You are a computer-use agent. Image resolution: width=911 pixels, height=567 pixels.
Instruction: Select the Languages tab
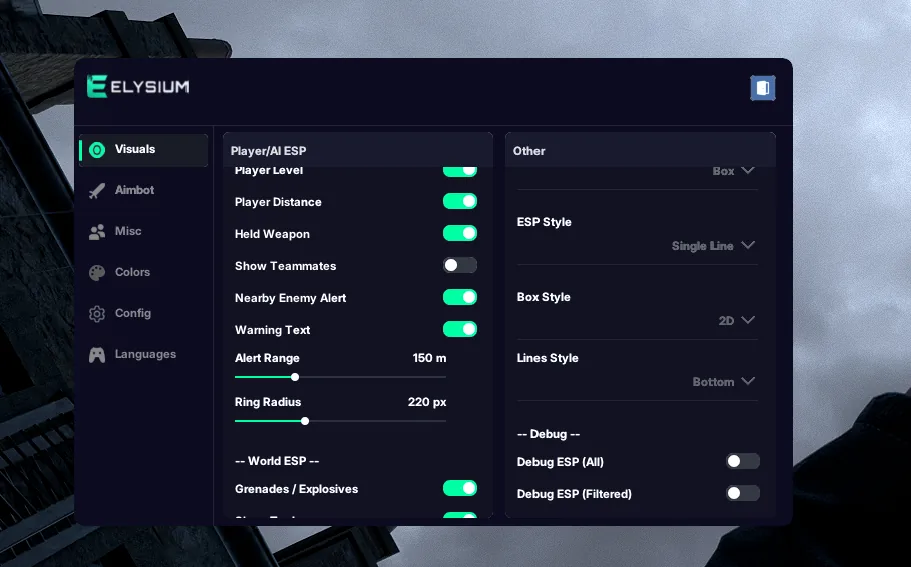(x=144, y=354)
